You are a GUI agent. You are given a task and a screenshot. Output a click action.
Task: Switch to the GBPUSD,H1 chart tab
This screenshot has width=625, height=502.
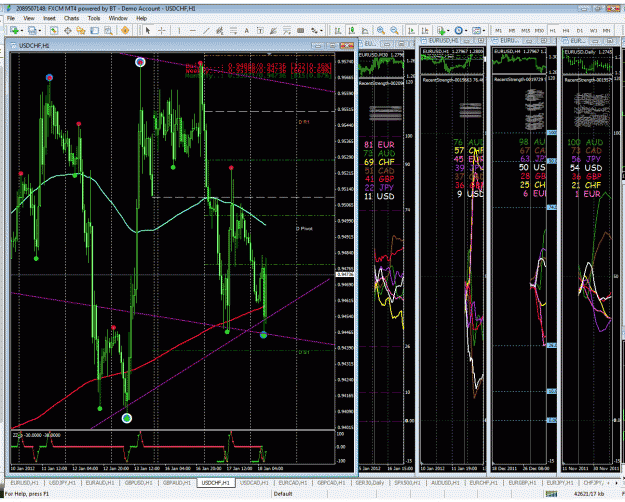(138, 483)
